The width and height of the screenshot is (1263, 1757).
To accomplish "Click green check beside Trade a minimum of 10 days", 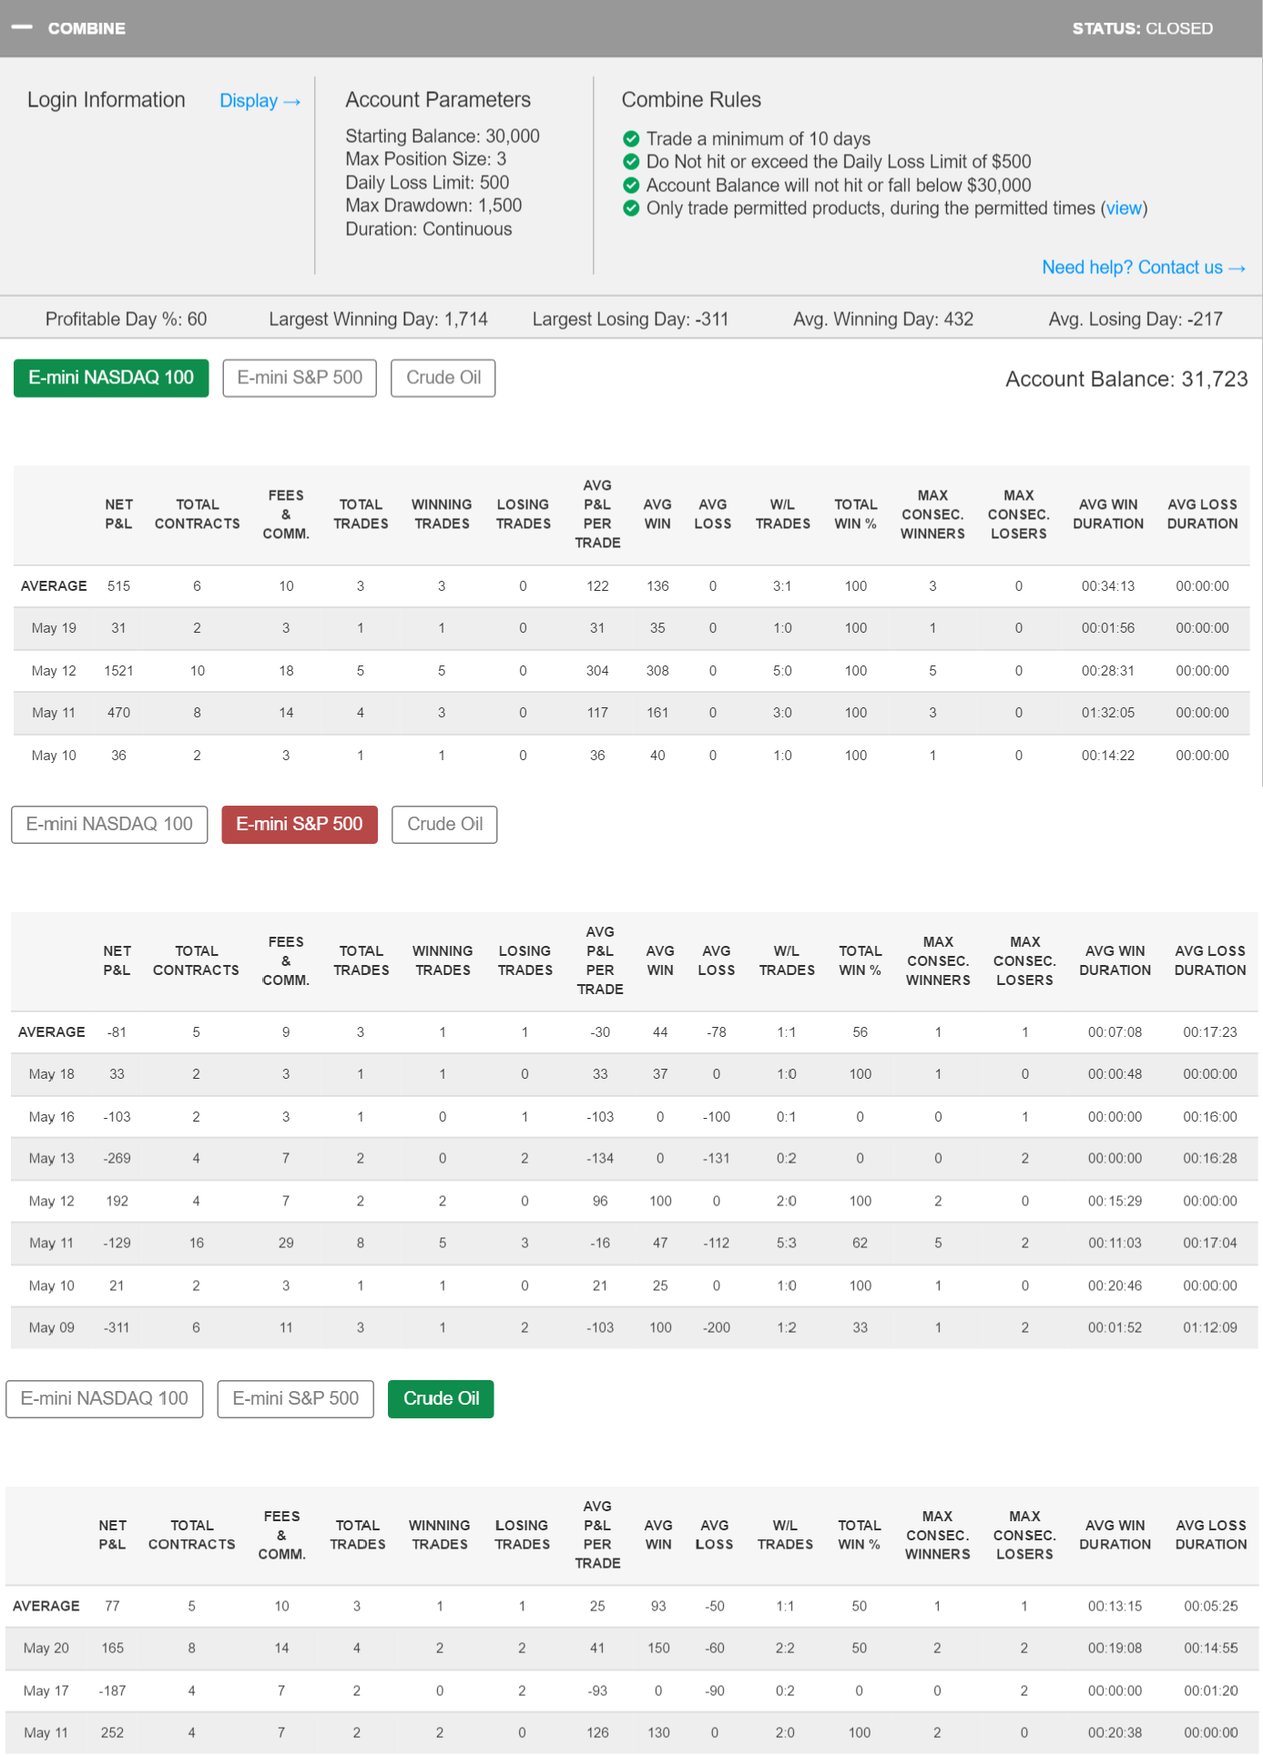I will tap(631, 139).
